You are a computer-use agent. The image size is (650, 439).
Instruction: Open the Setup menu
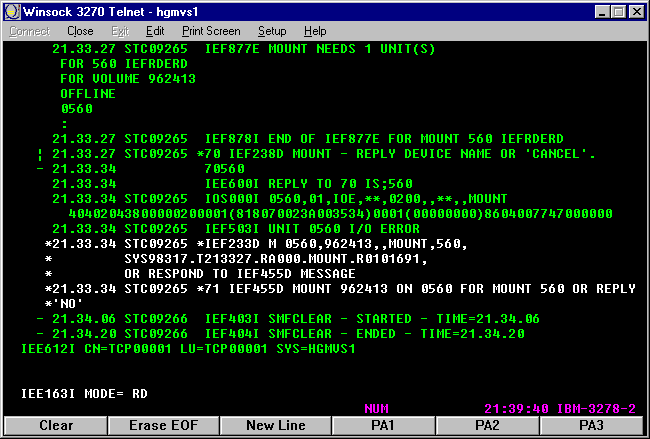[272, 31]
